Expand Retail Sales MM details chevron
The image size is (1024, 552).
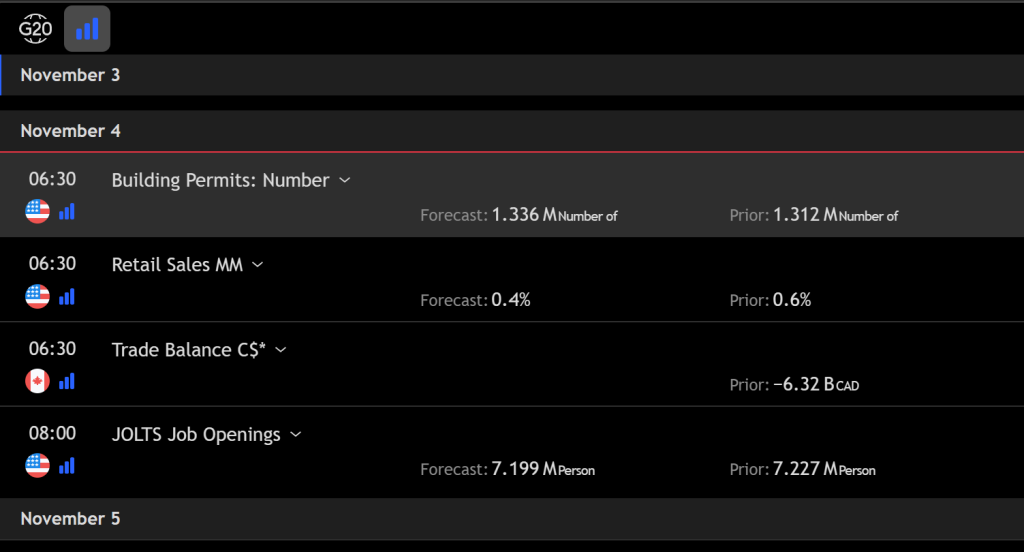click(258, 265)
